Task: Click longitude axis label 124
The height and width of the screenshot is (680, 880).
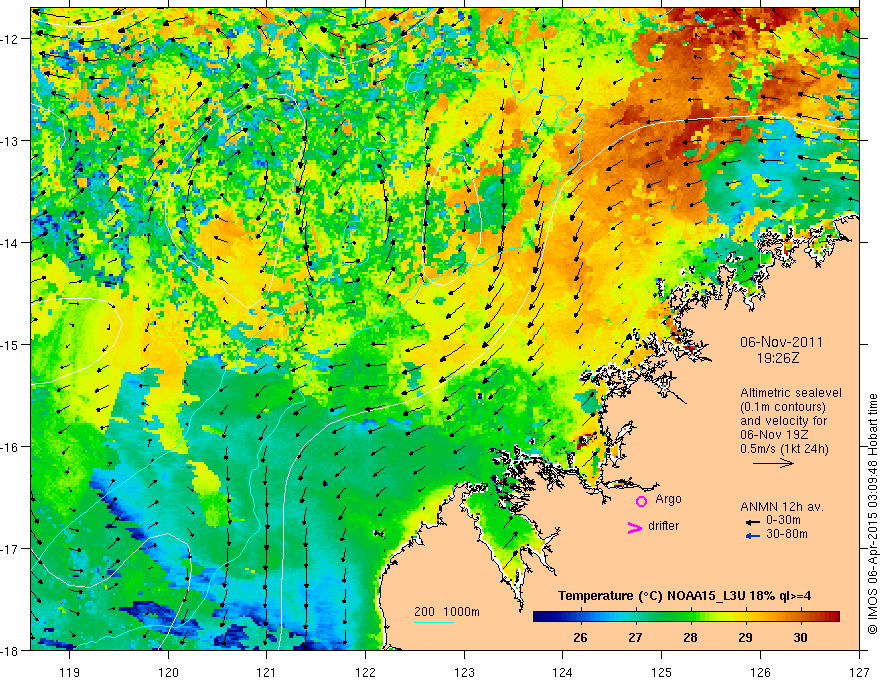Action: 563,672
